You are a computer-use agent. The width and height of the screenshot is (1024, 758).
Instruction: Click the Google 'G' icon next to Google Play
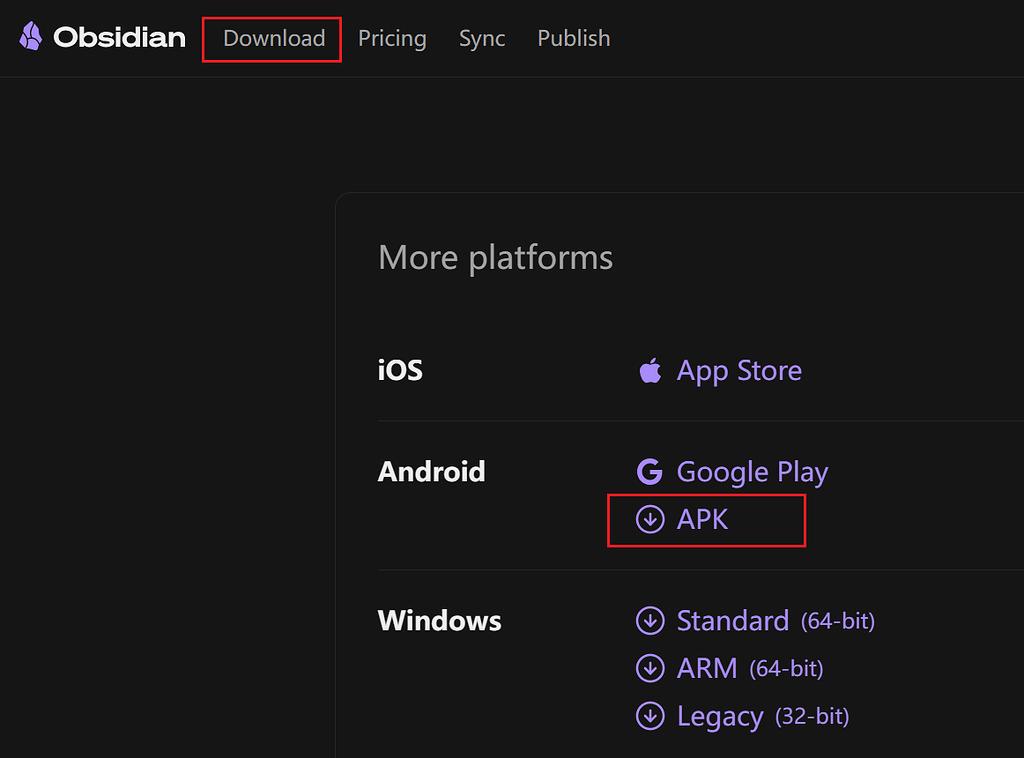click(x=650, y=471)
